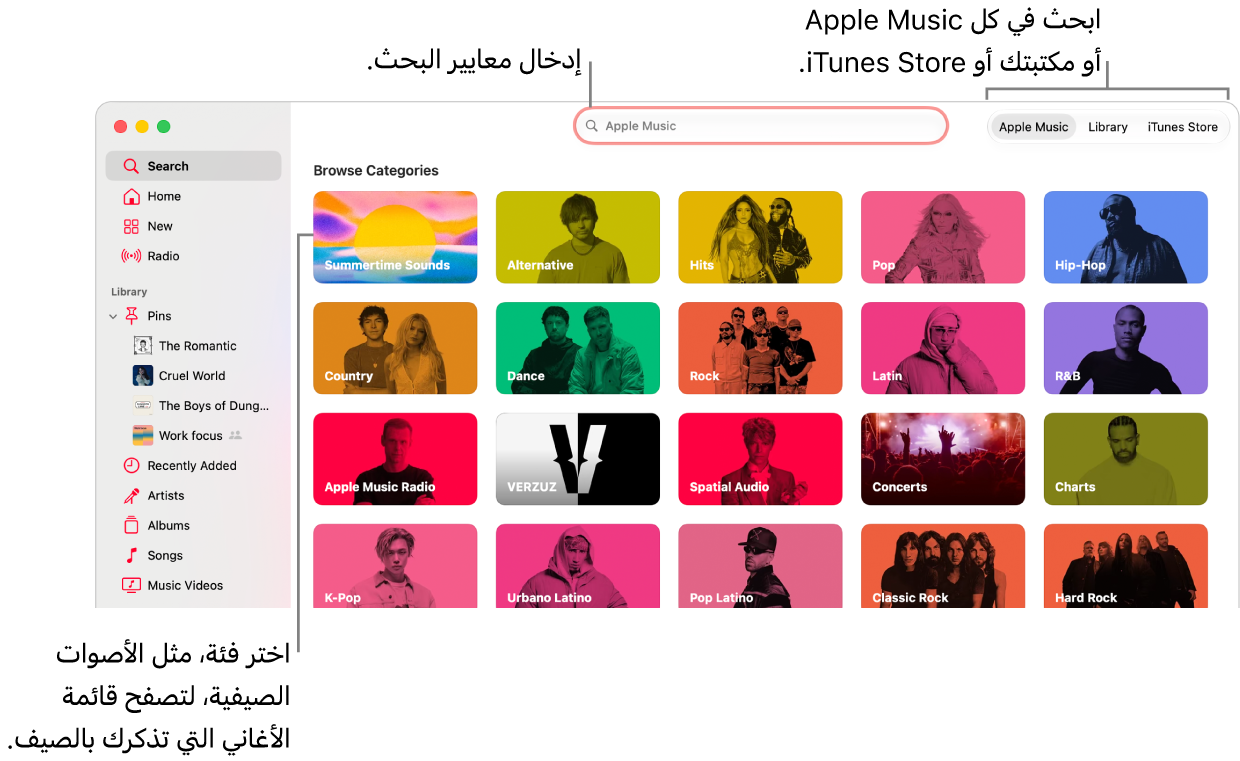Click Cruel World album artwork icon
The width and height of the screenshot is (1240, 761).
click(143, 376)
